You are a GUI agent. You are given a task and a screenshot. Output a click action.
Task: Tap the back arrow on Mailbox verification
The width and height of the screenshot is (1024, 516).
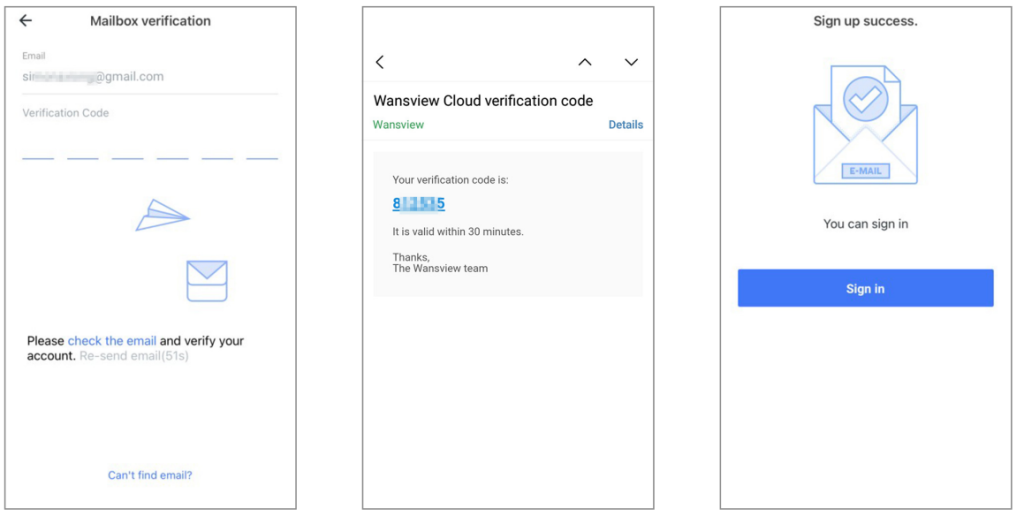[26, 21]
